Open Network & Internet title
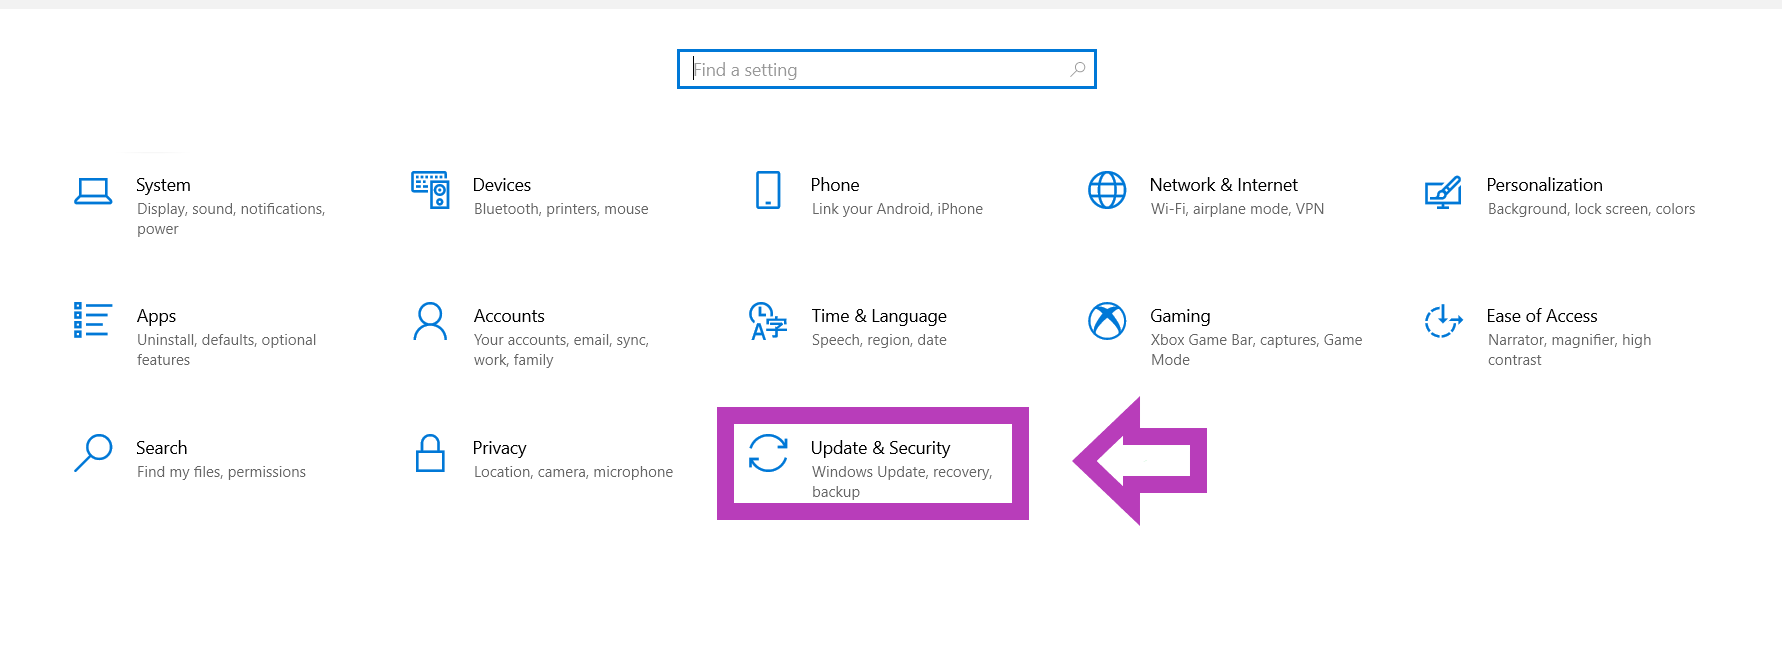This screenshot has height=648, width=1782. [x=1224, y=185]
